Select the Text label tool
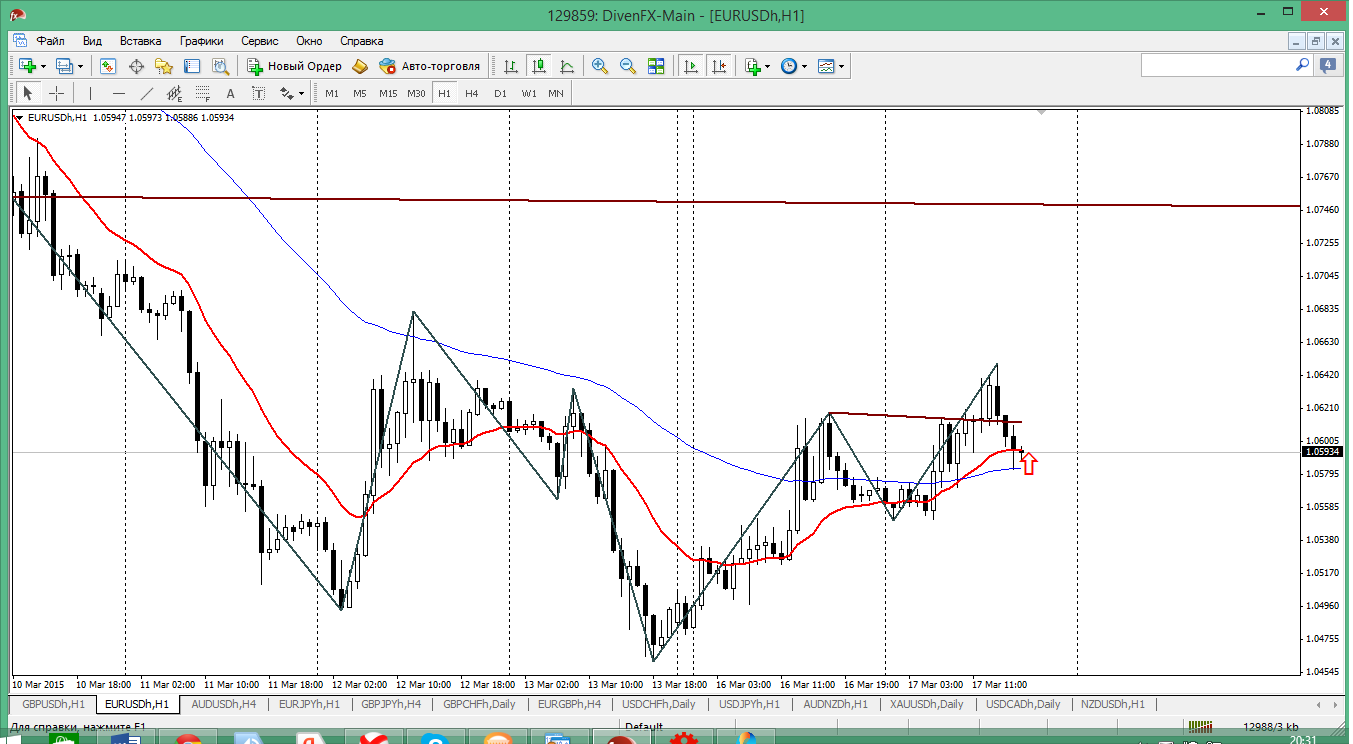Screen dimensions: 1353x744 point(230,93)
